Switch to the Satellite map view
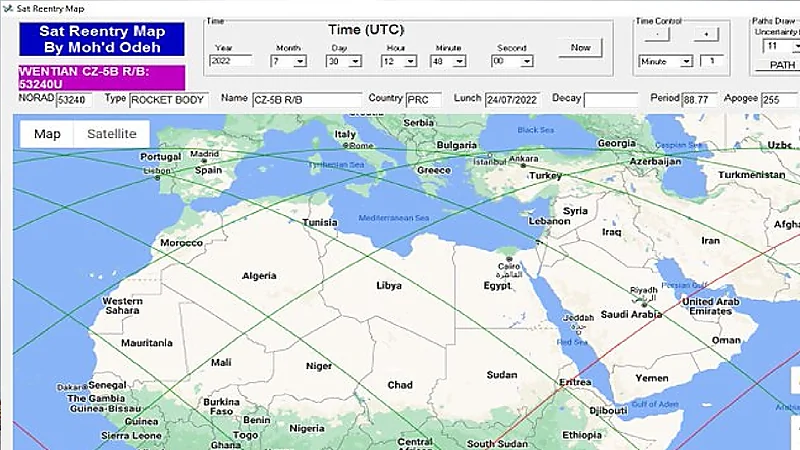 click(x=112, y=134)
